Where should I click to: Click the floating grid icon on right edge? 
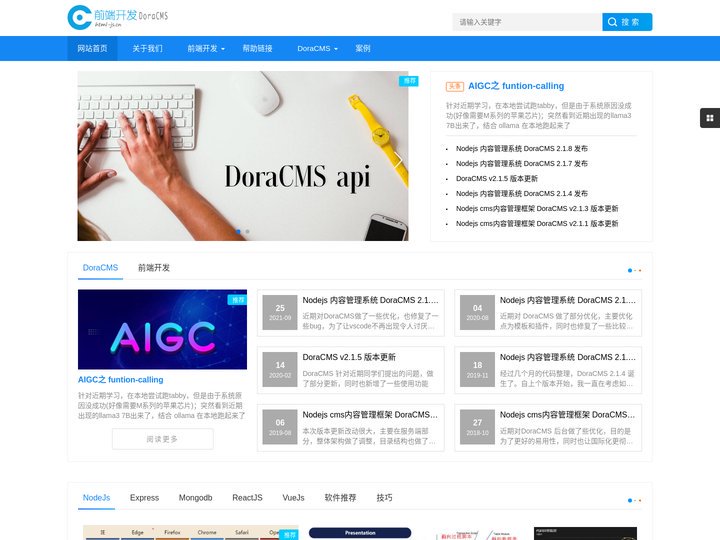pos(709,118)
